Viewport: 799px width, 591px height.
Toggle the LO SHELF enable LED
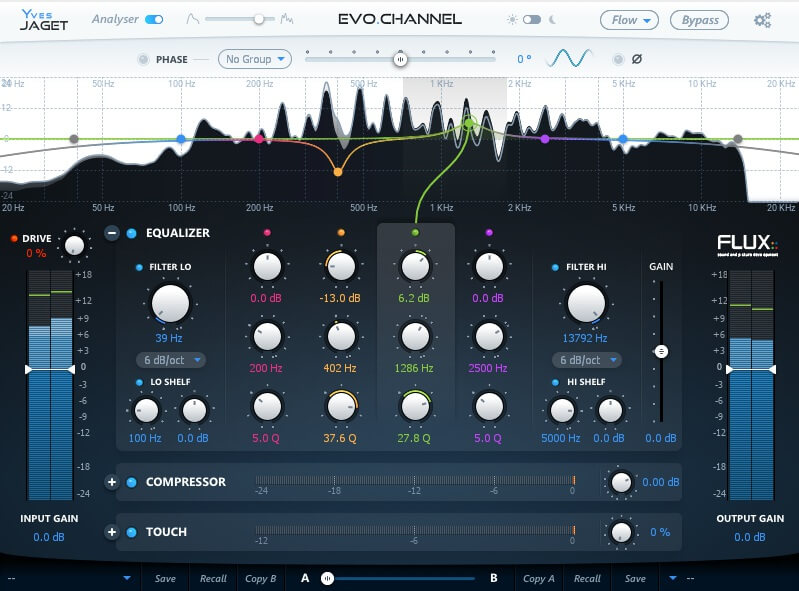(139, 382)
